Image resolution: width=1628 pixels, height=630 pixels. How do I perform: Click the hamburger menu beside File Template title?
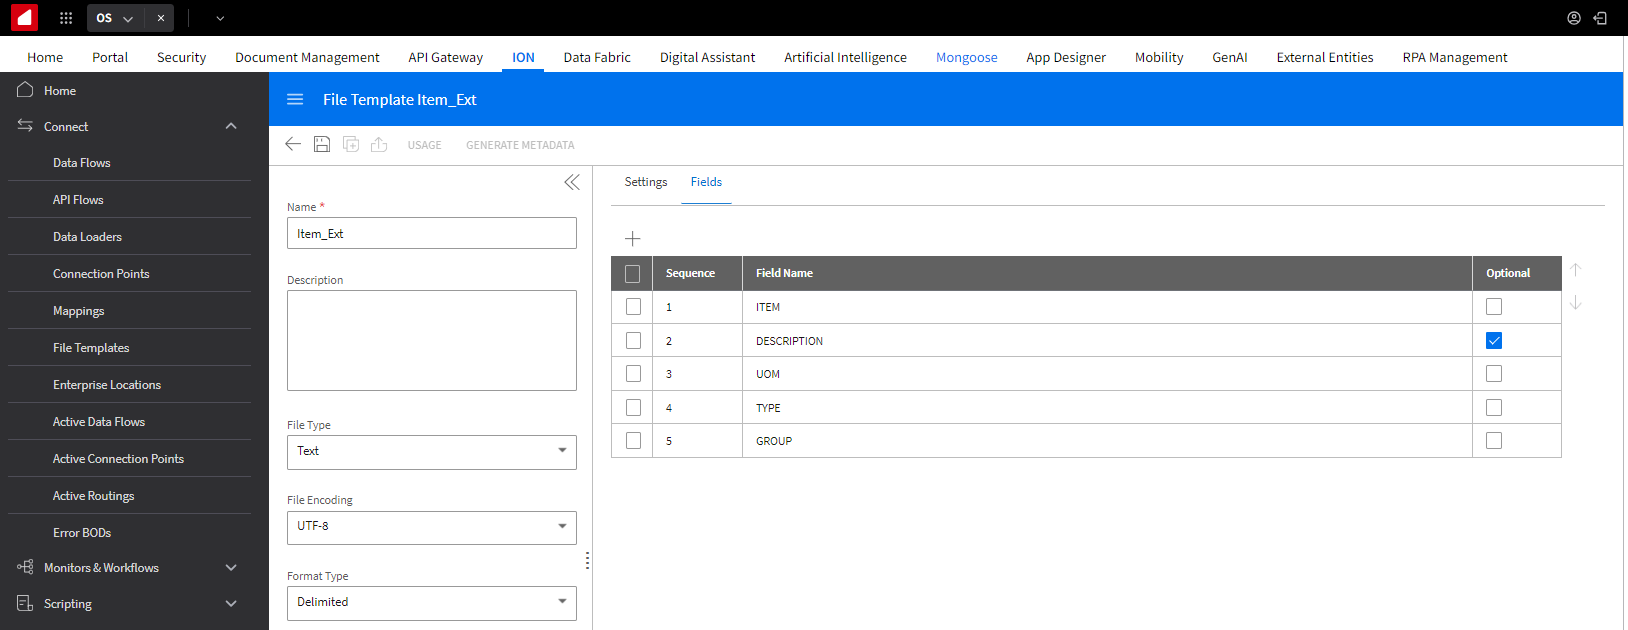(x=295, y=99)
